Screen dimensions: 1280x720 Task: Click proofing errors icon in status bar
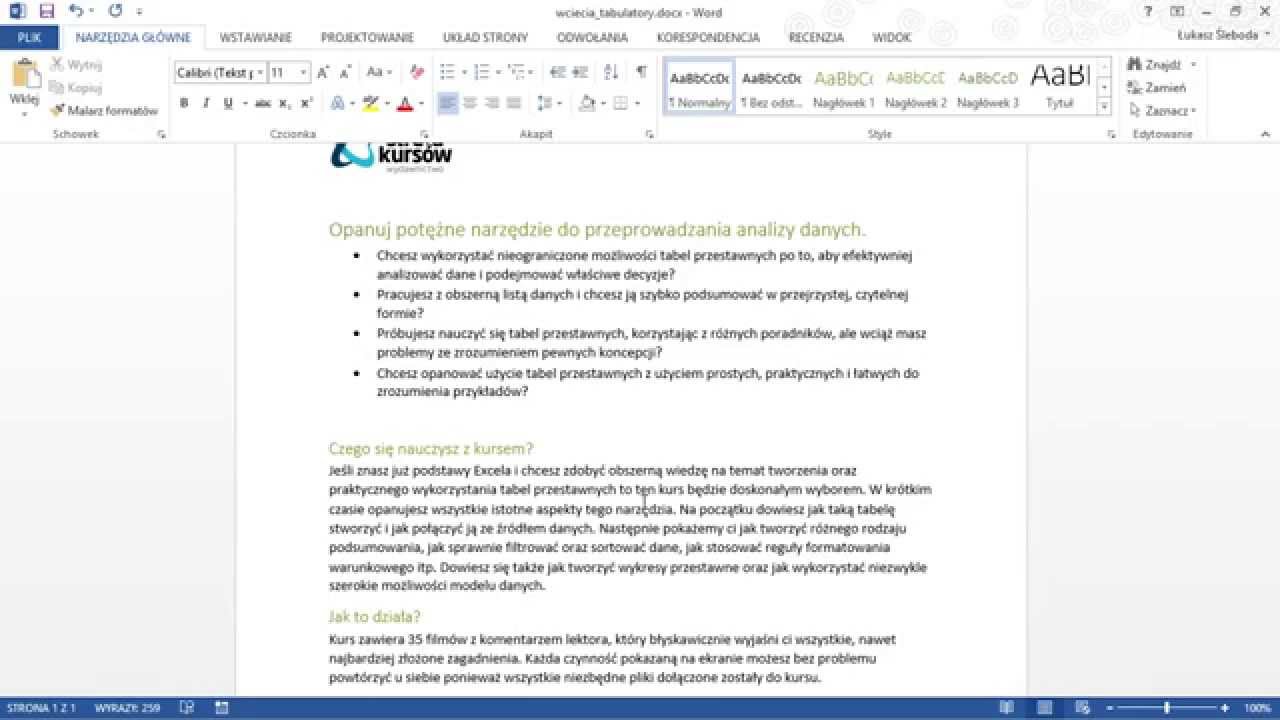pos(186,708)
